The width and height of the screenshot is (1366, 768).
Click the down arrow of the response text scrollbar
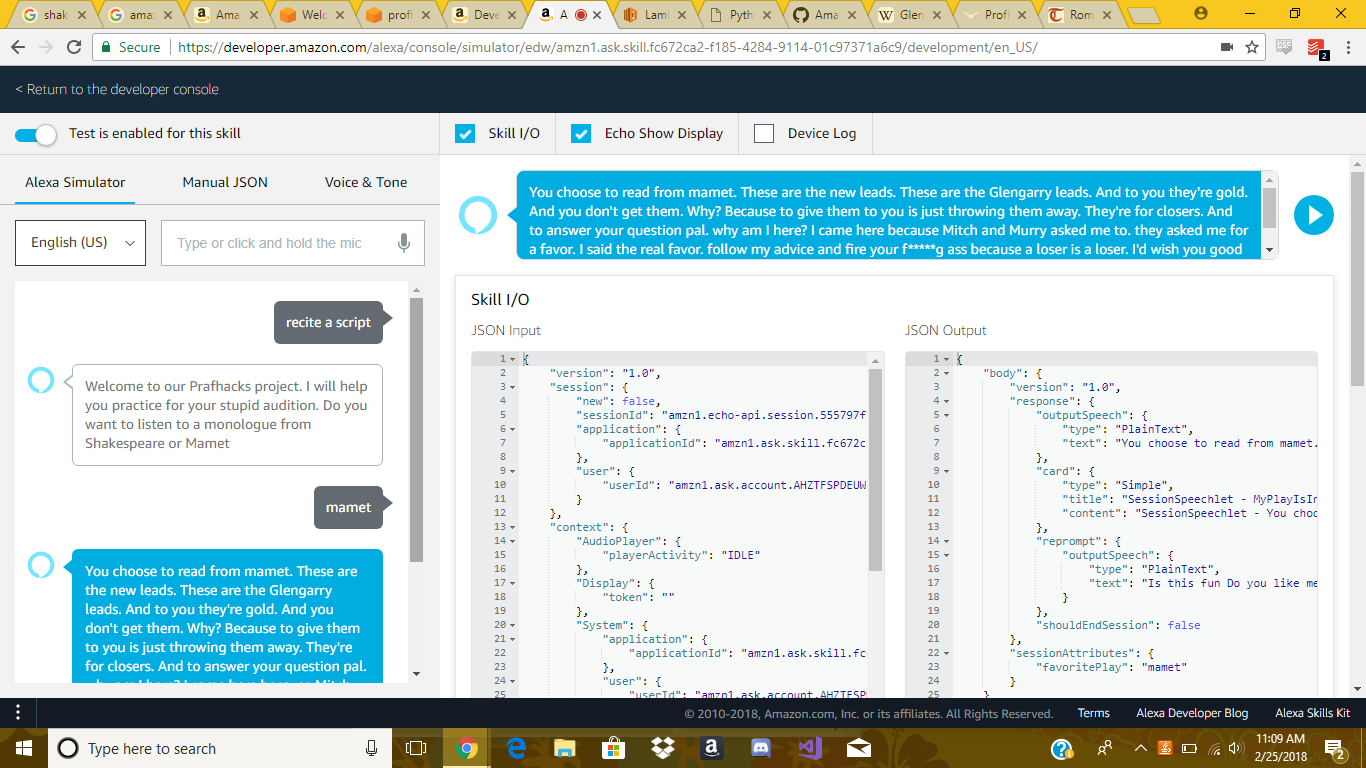1270,251
